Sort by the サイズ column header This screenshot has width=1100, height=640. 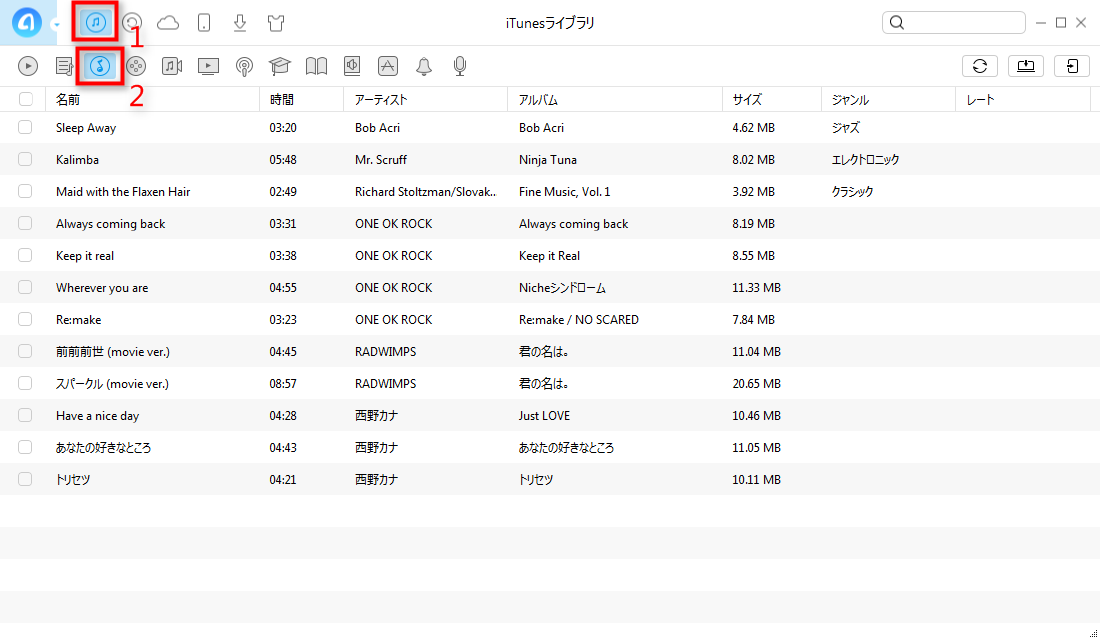(772, 100)
